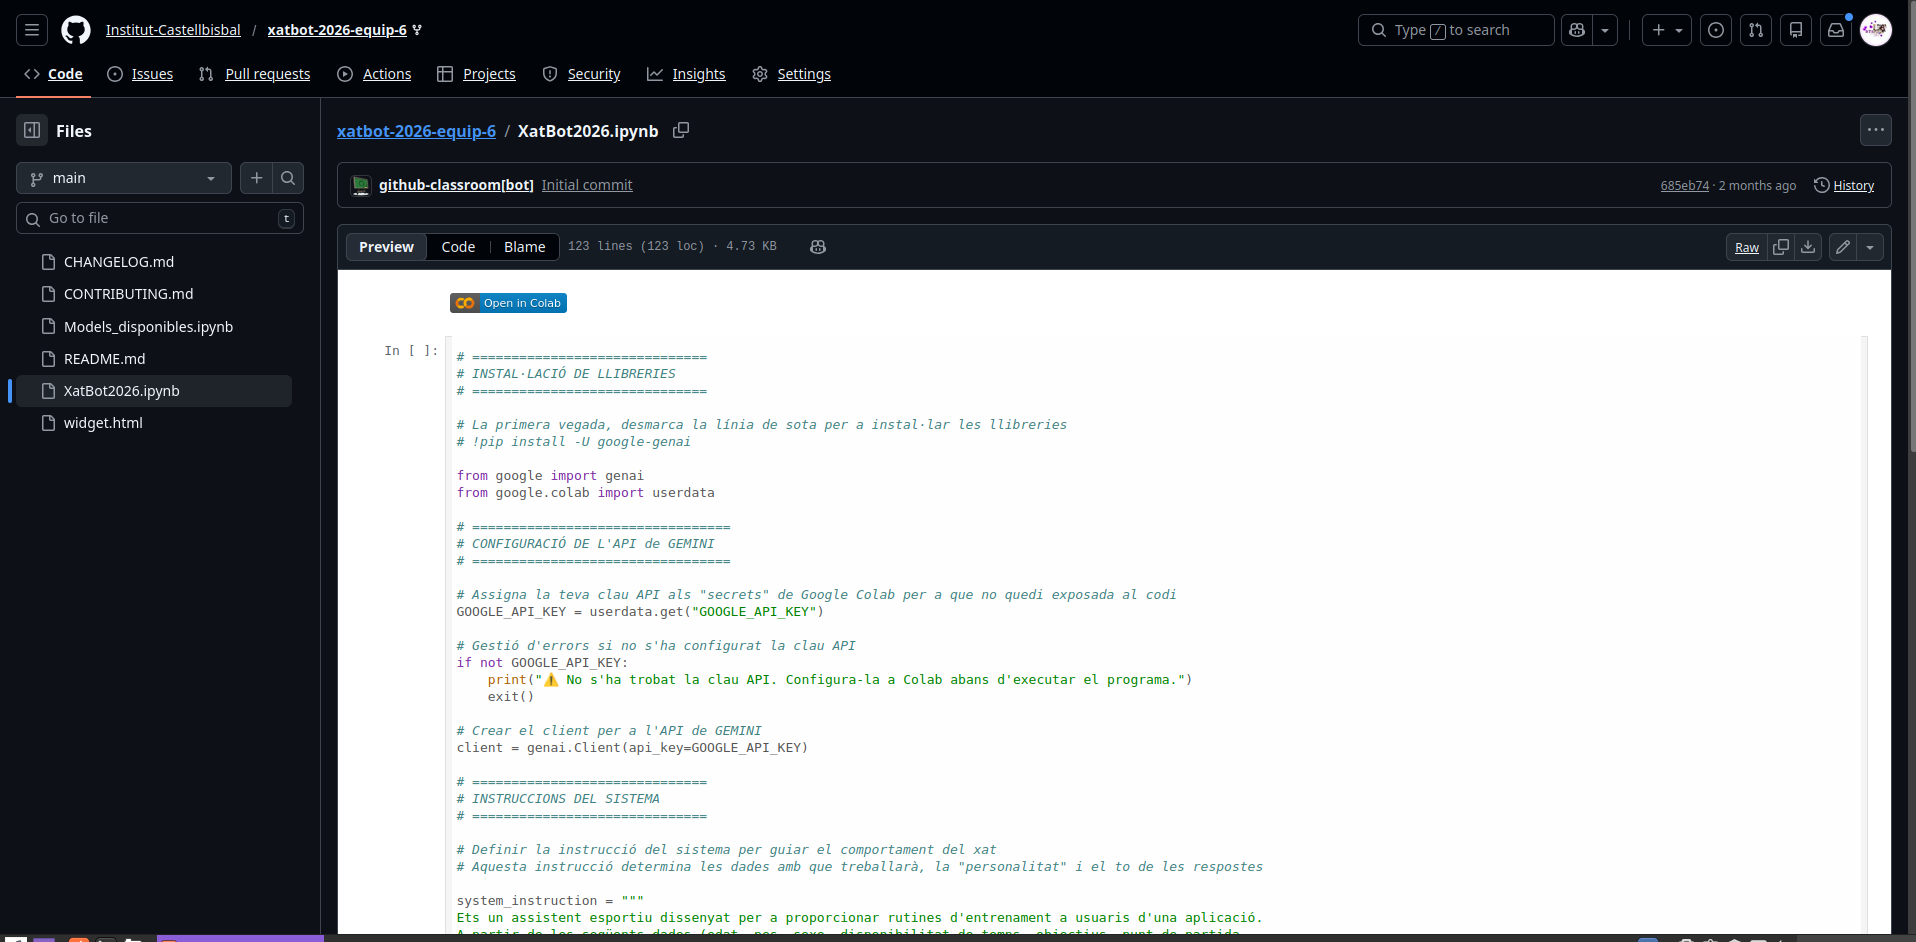Copy raw file contents
Screen dimensions: 1916x942
(1781, 247)
